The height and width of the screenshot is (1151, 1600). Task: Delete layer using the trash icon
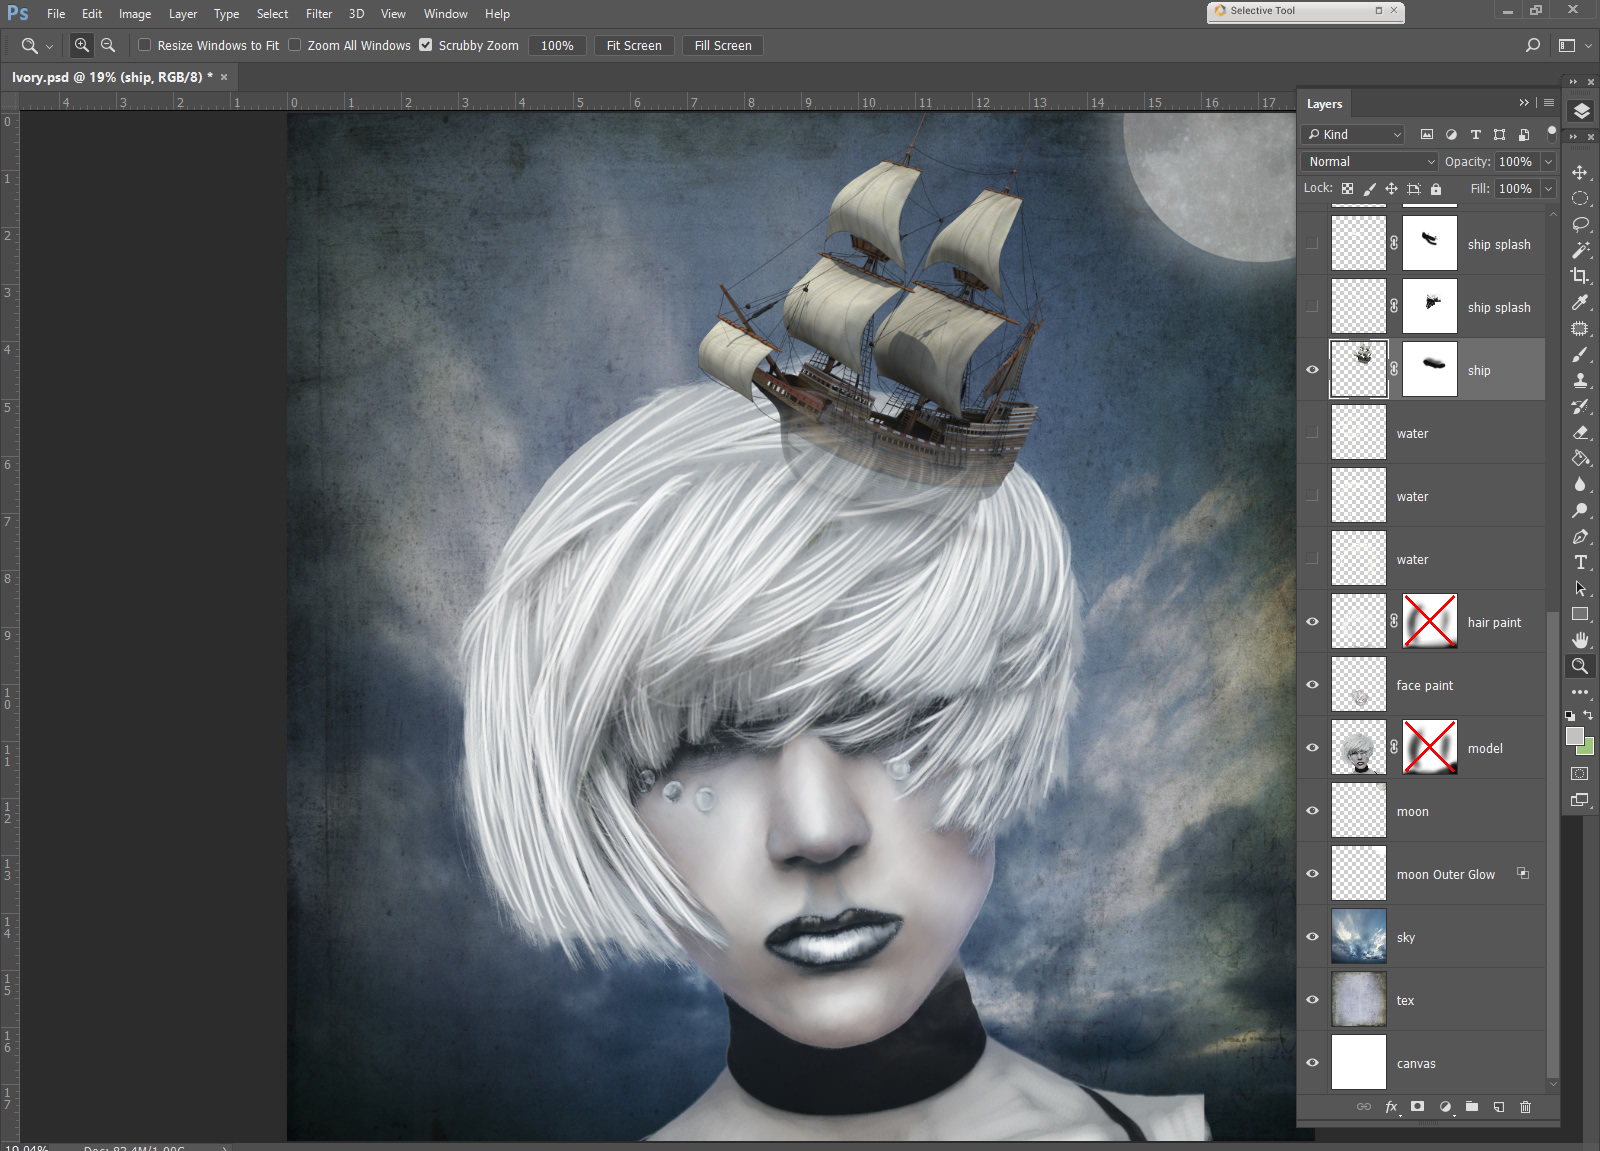coord(1525,1106)
